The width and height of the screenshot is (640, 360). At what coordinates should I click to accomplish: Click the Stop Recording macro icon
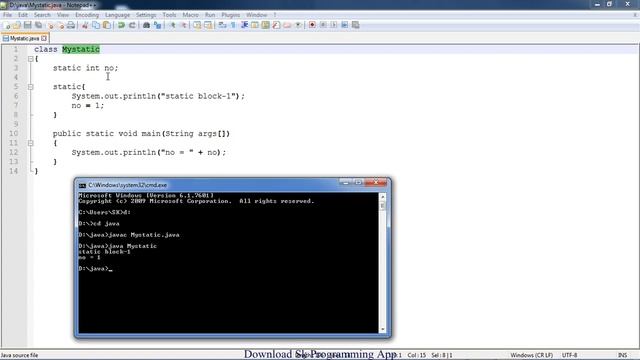click(323, 25)
